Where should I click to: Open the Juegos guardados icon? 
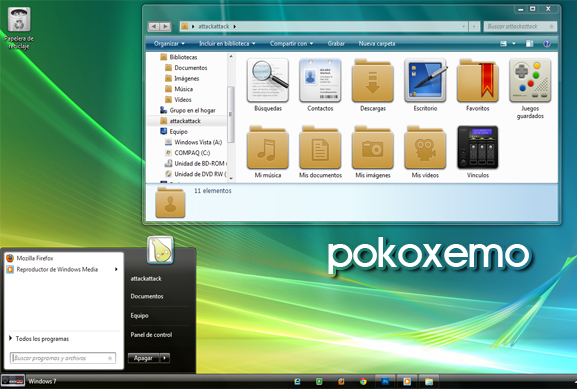[530, 81]
